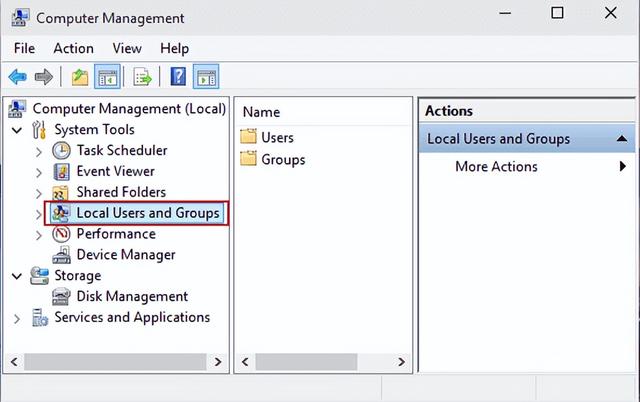This screenshot has height=402, width=640.
Task: Click the Computer Management title bar icon
Action: point(20,18)
